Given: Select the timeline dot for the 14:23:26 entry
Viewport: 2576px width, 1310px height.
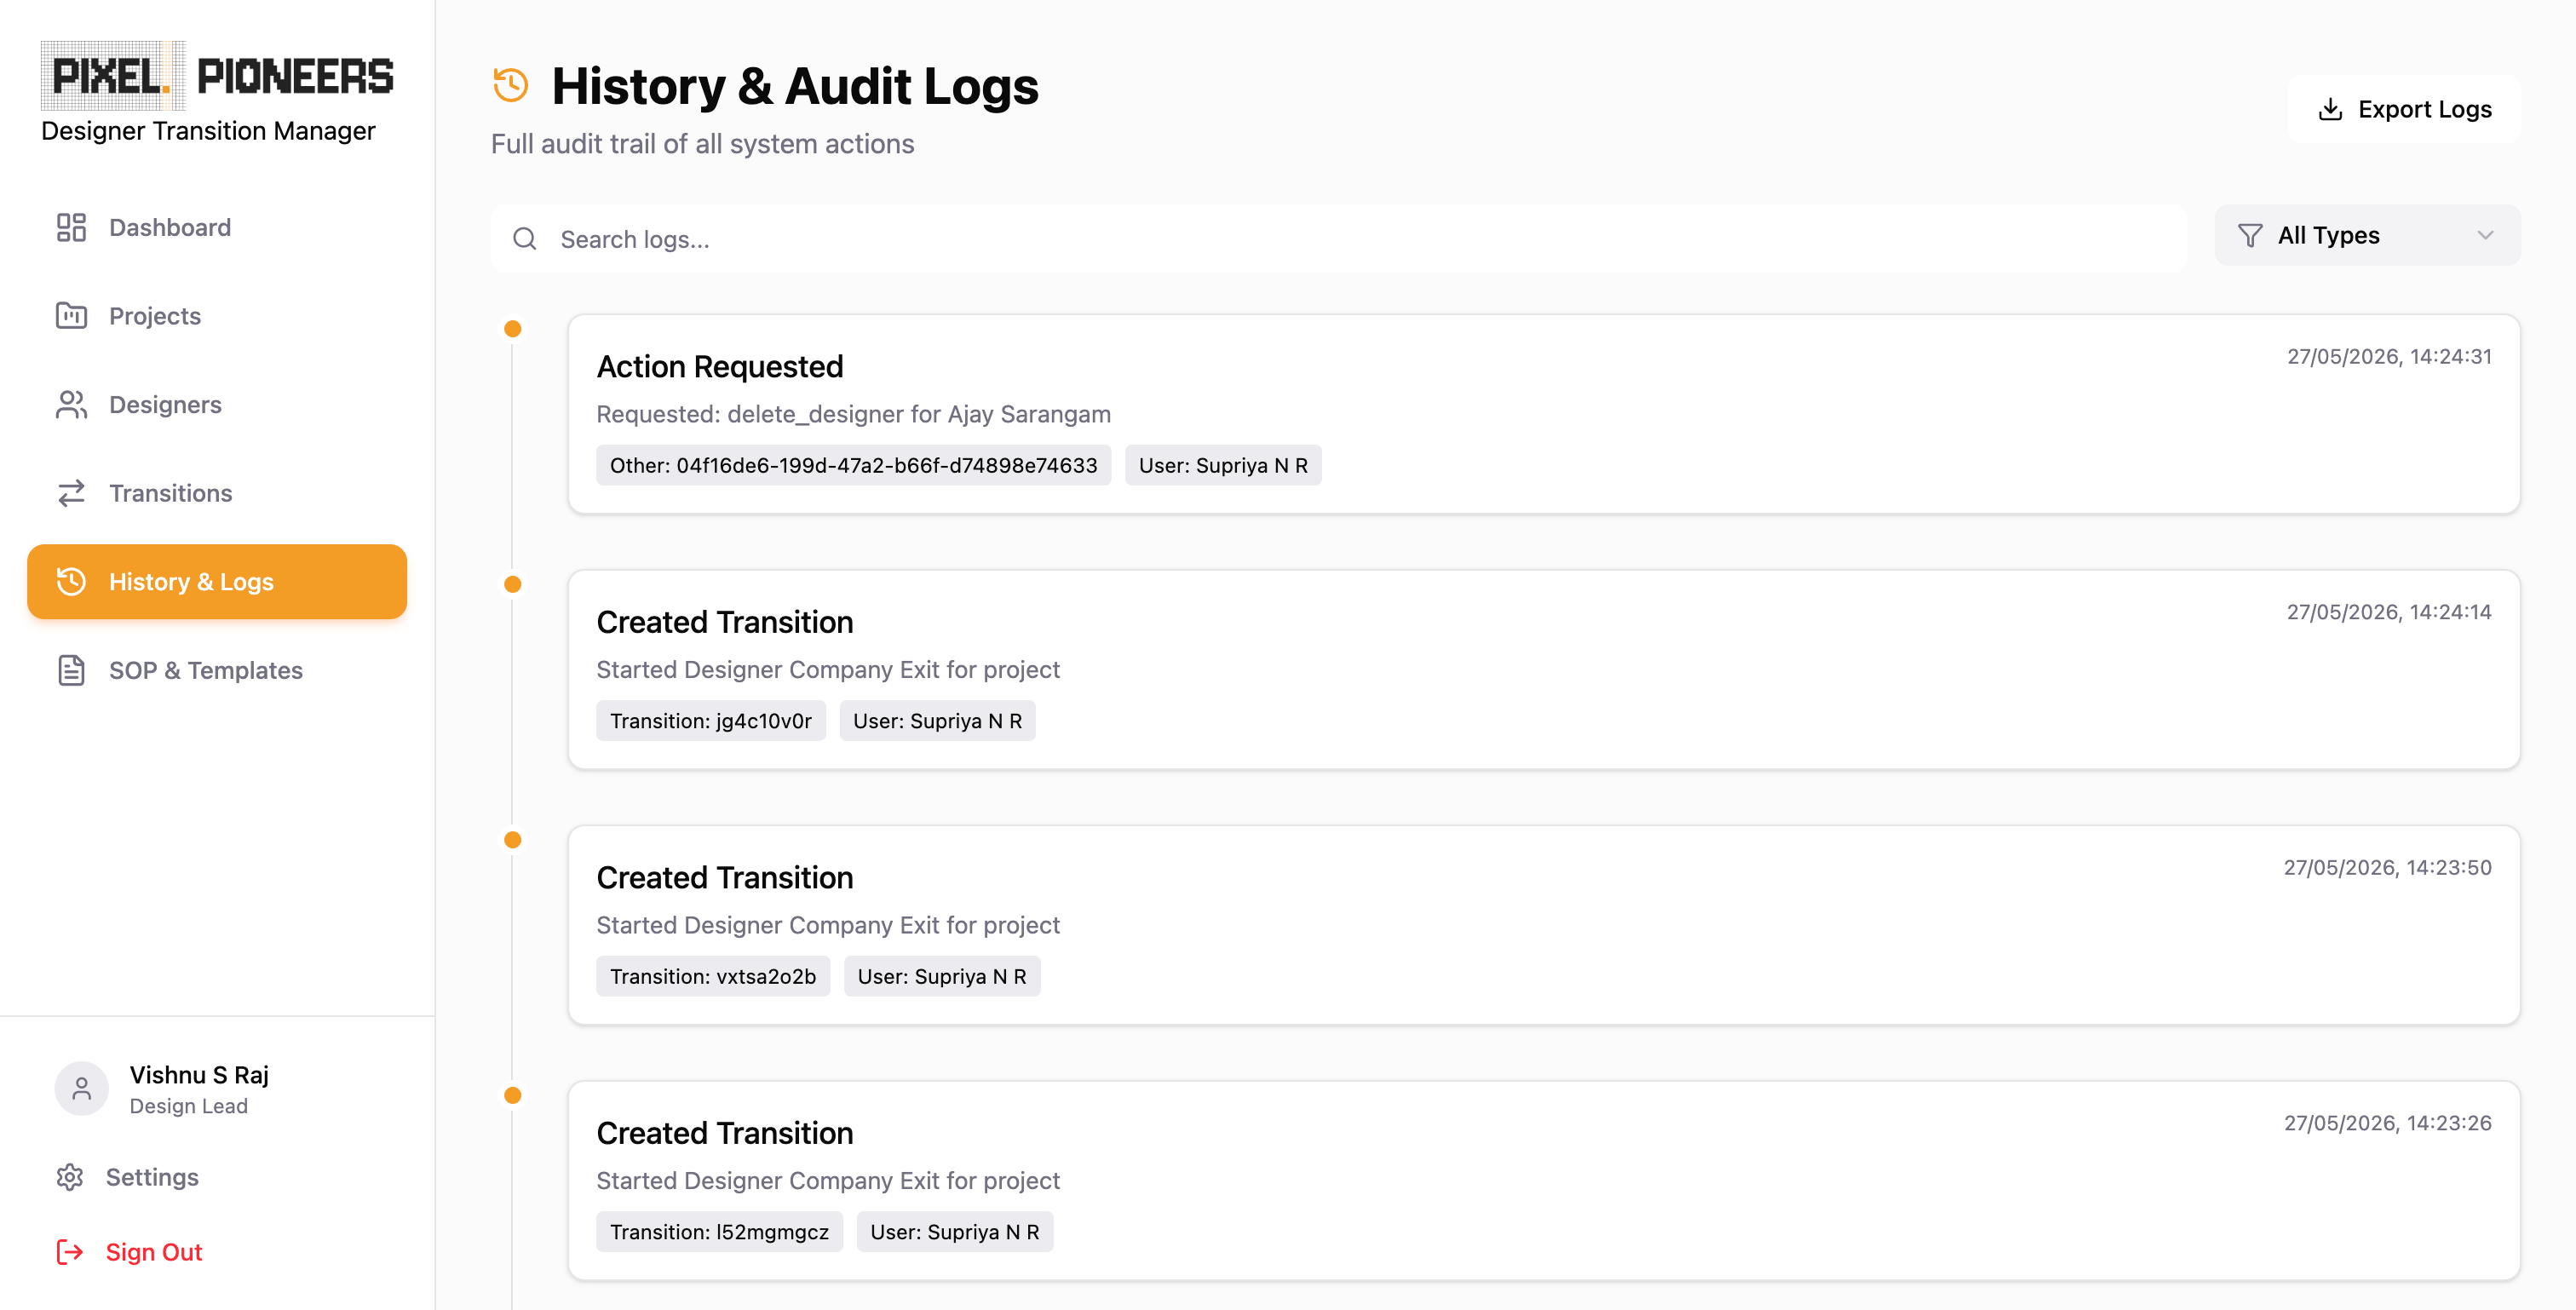Looking at the screenshot, I should (x=513, y=1095).
